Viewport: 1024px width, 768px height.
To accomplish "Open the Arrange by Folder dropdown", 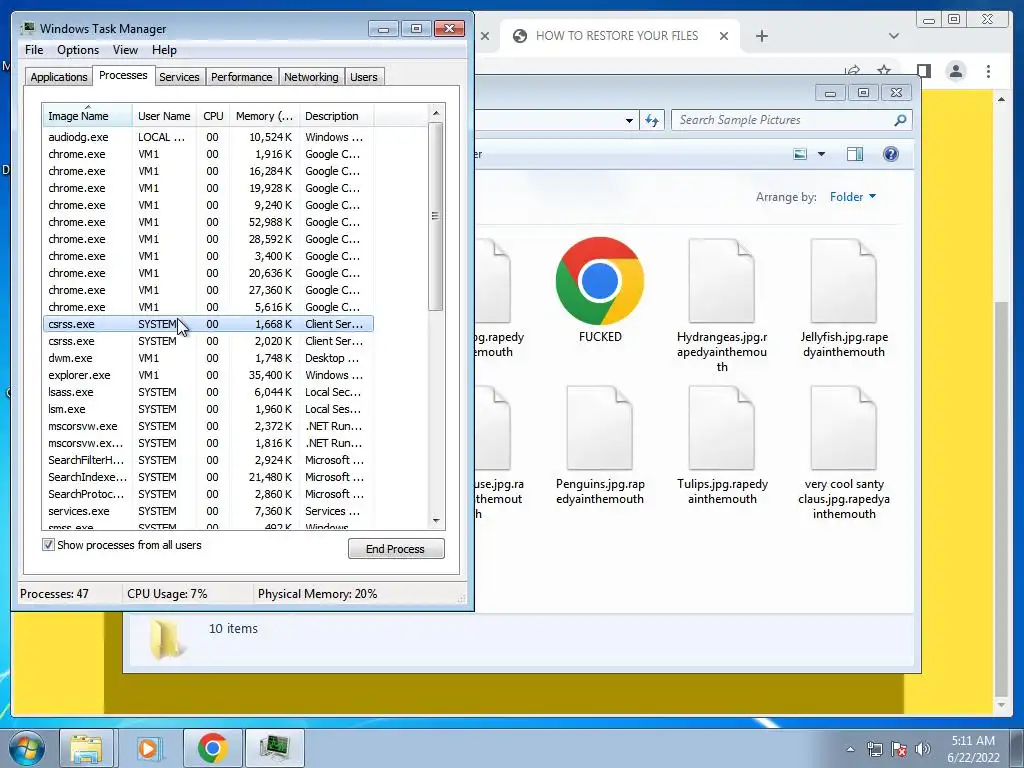I will (x=853, y=197).
